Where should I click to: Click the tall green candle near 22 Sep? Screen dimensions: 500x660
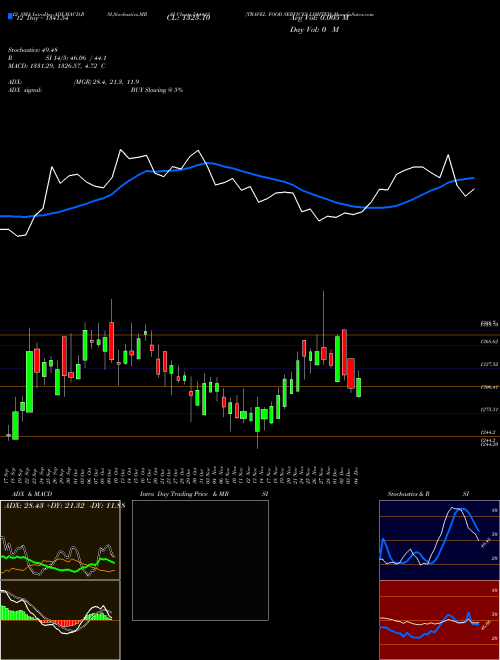(29, 381)
